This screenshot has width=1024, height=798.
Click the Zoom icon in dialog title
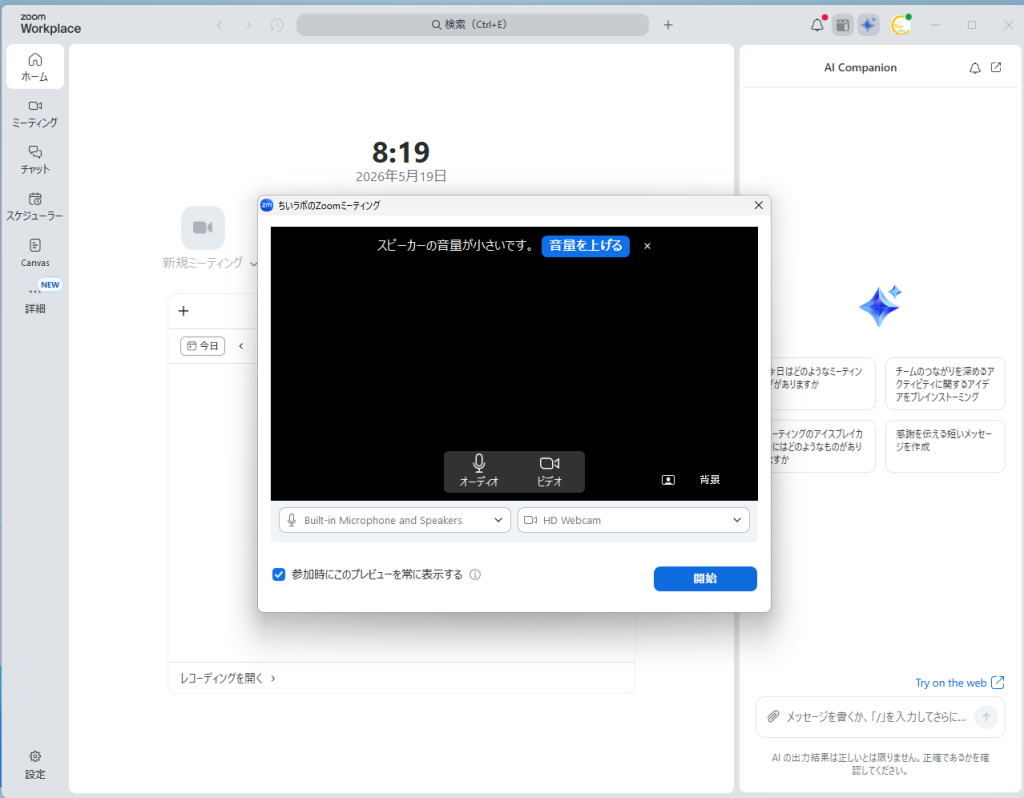267,205
